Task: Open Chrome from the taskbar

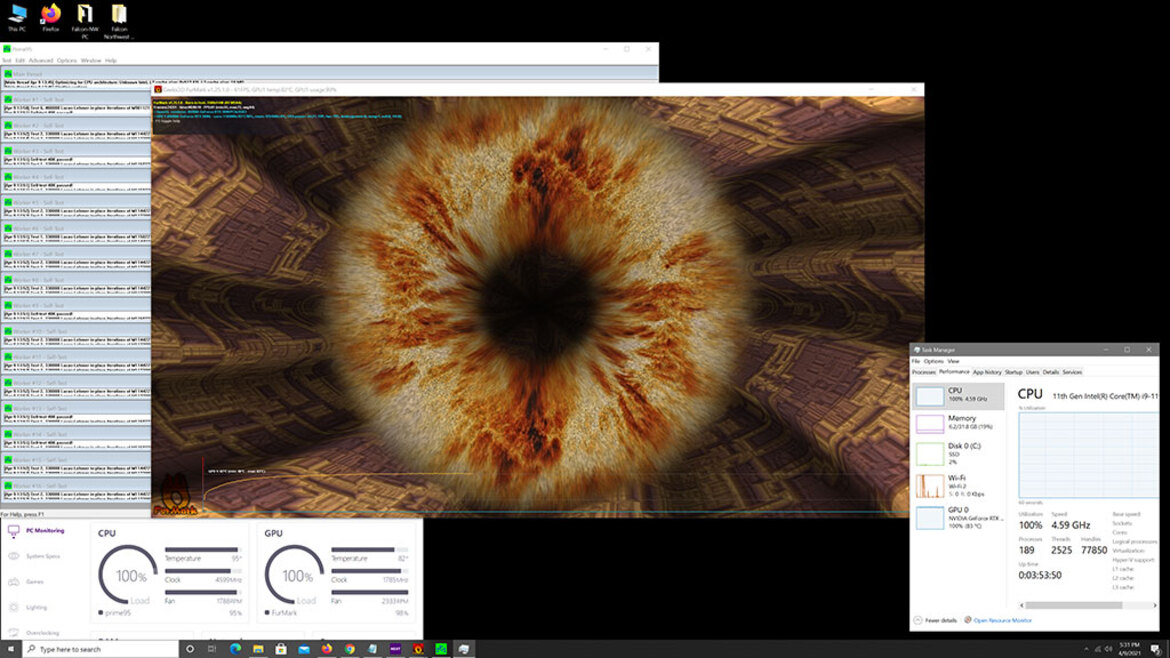Action: [x=349, y=649]
